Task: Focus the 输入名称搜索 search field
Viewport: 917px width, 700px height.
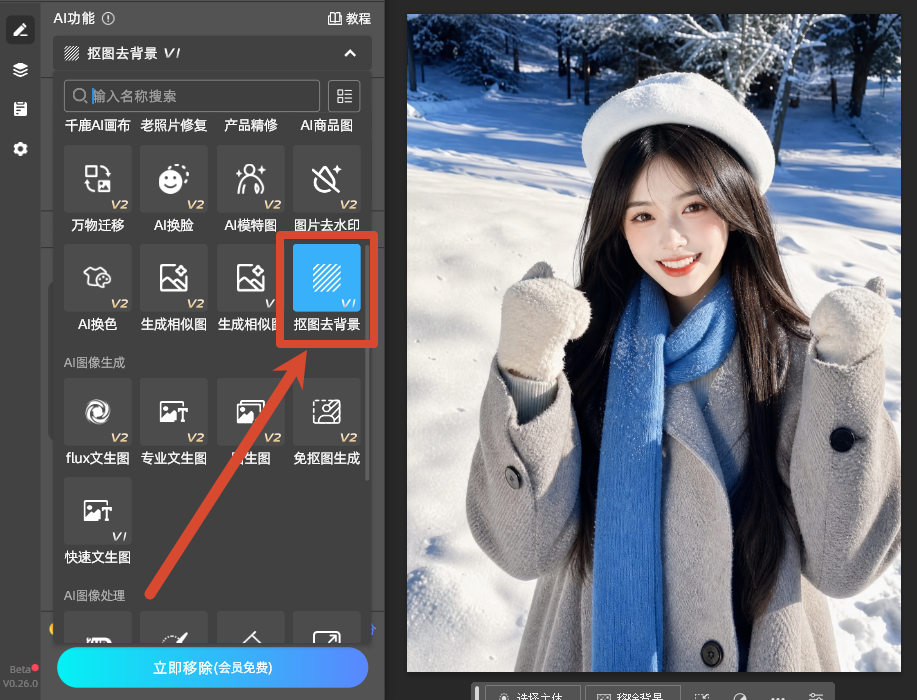Action: [192, 96]
